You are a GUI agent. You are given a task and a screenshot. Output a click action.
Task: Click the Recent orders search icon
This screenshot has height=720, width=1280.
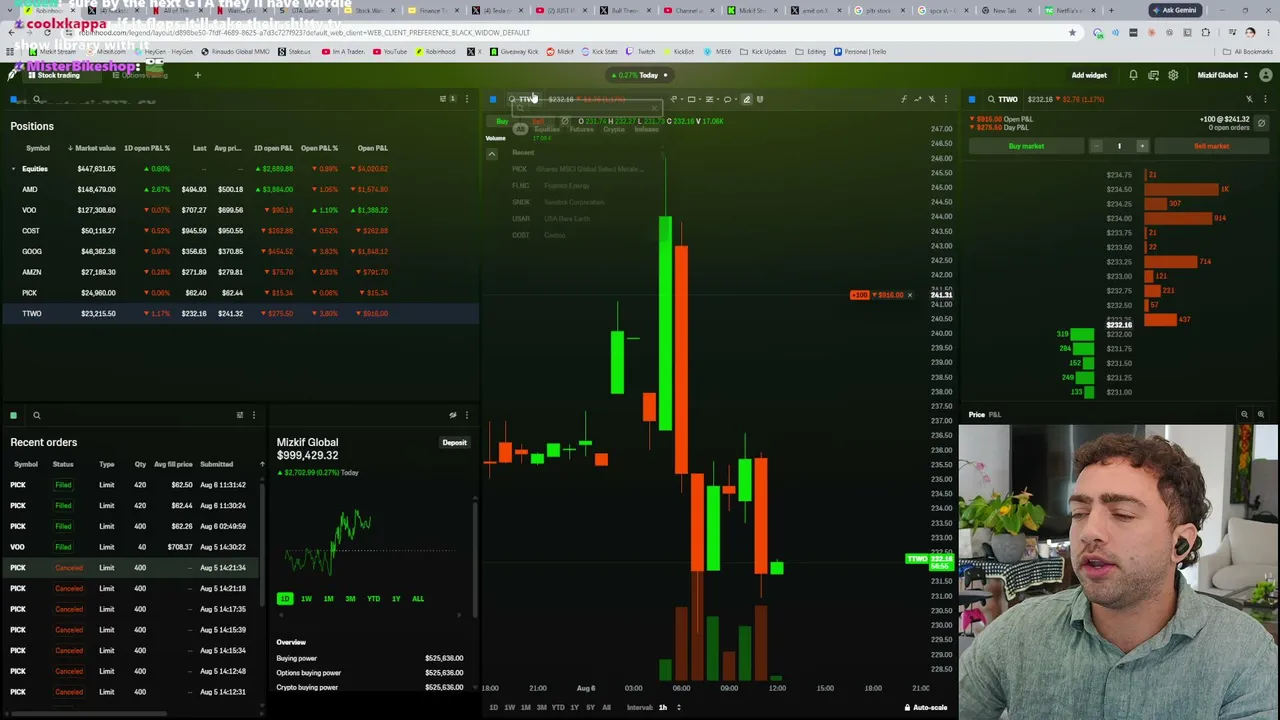[36, 415]
